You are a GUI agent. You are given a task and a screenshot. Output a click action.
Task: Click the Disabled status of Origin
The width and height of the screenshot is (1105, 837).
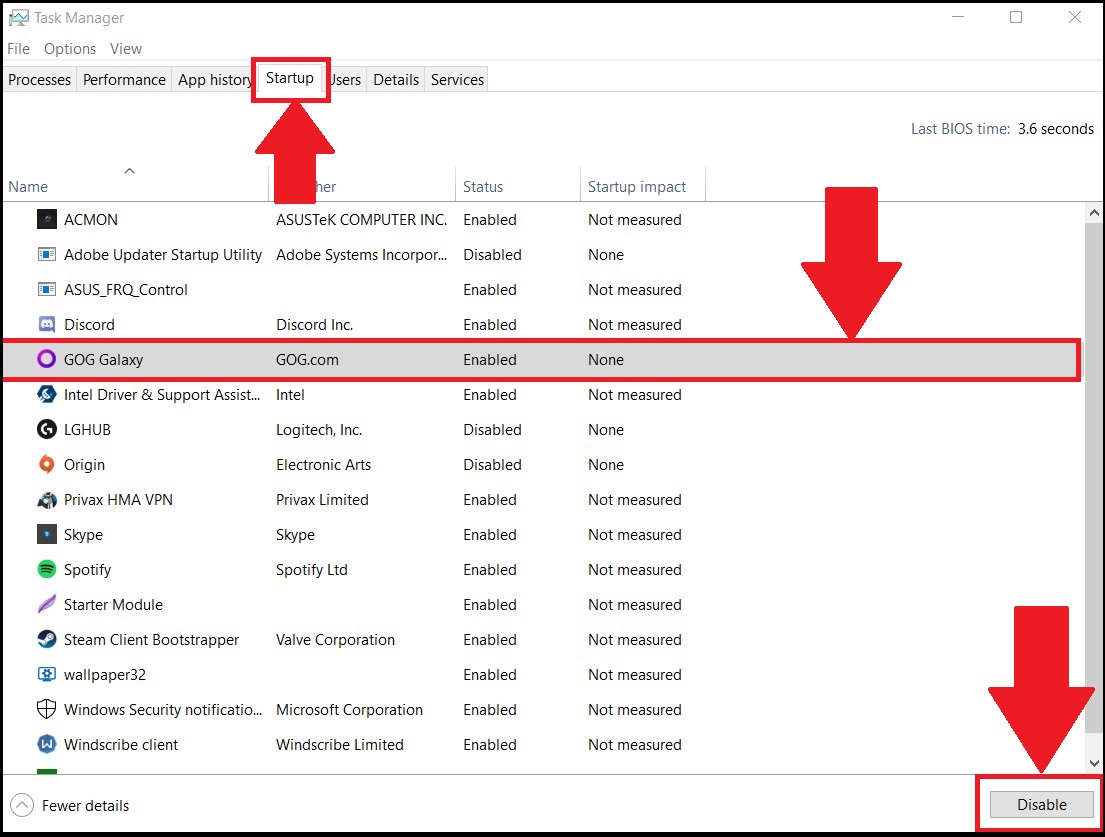(x=493, y=464)
